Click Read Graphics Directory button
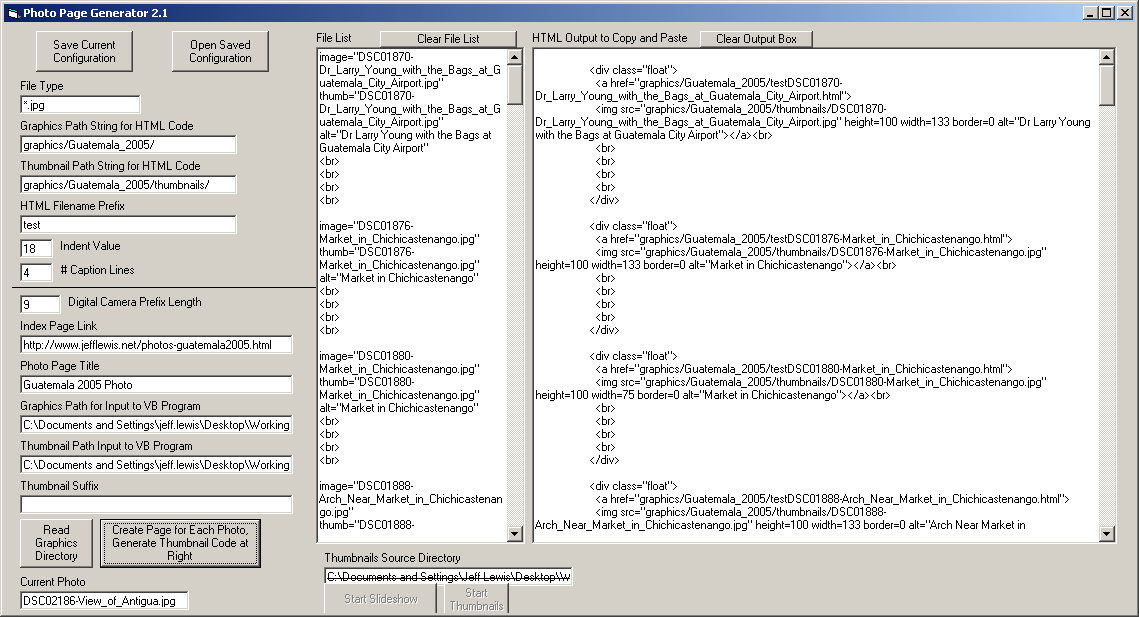This screenshot has width=1139, height=617. click(56, 543)
